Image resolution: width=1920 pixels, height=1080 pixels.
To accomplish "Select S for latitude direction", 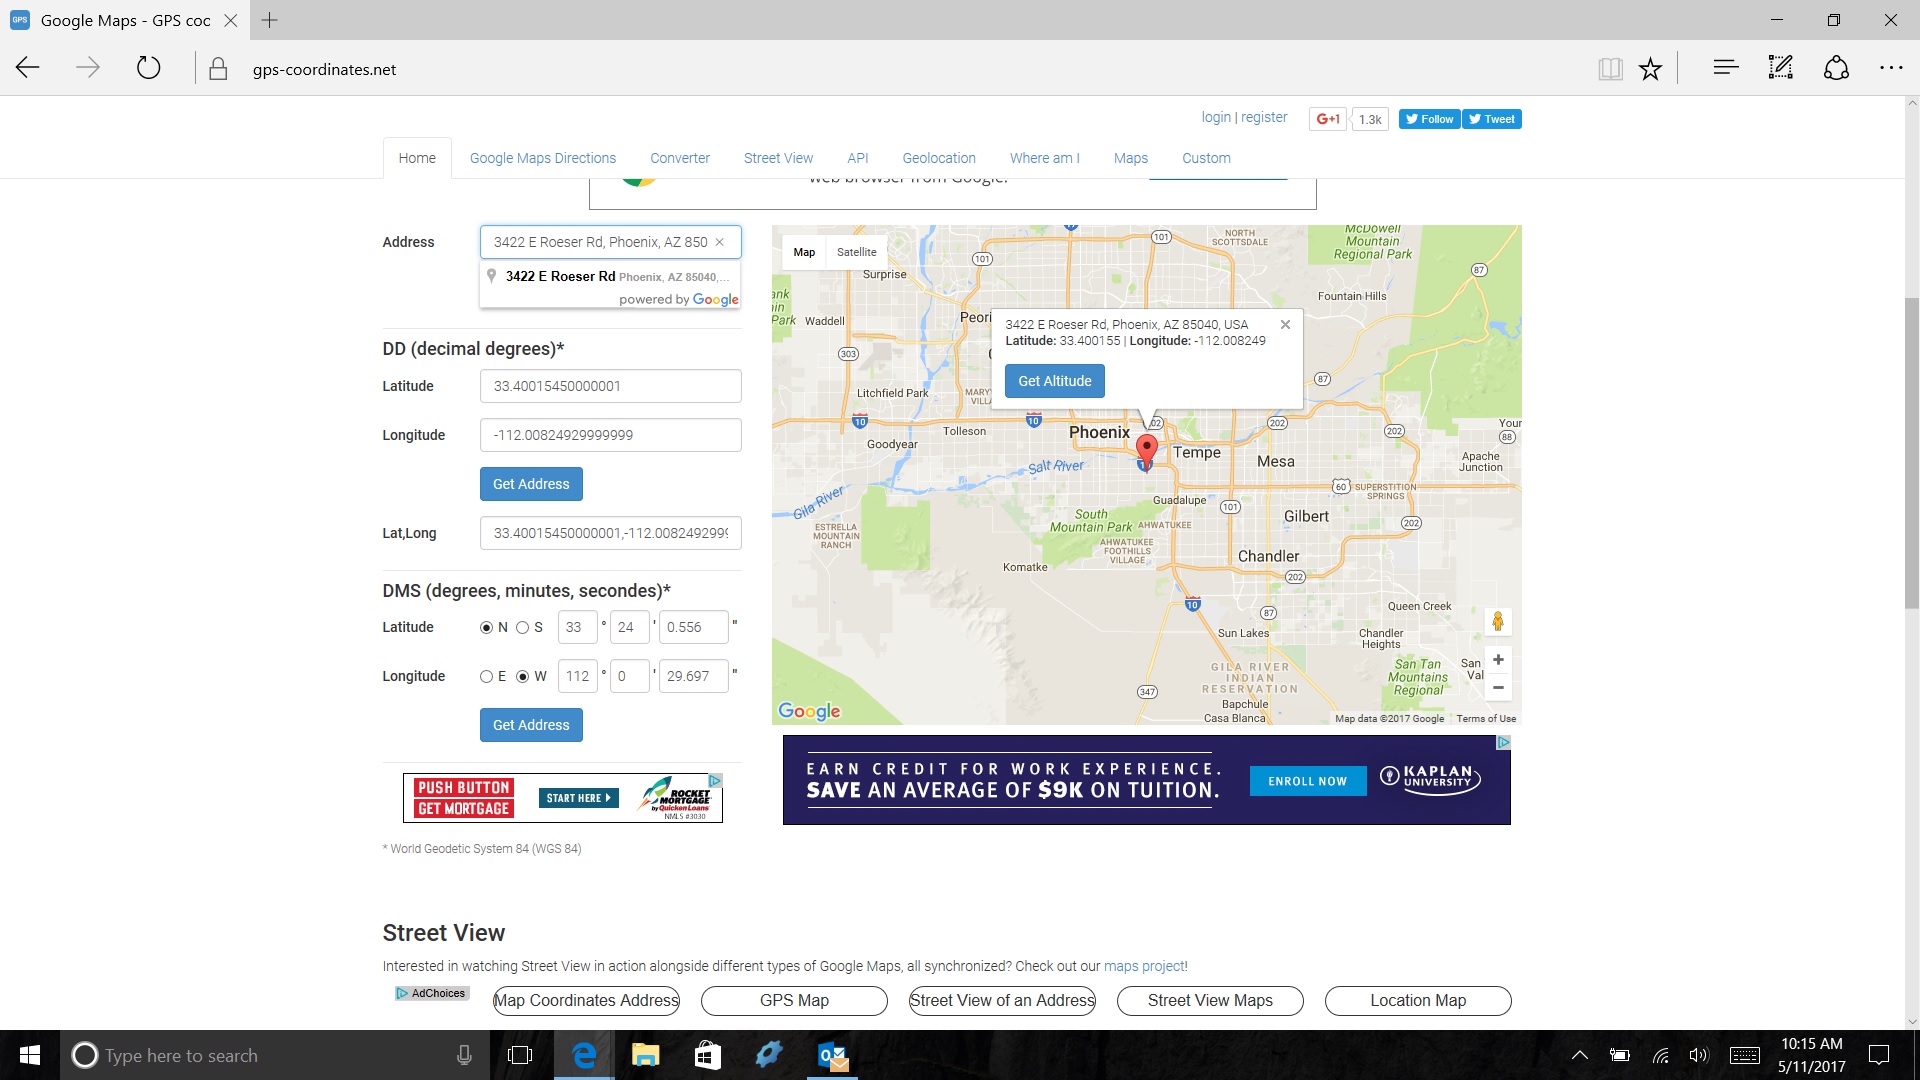I will click(x=522, y=628).
